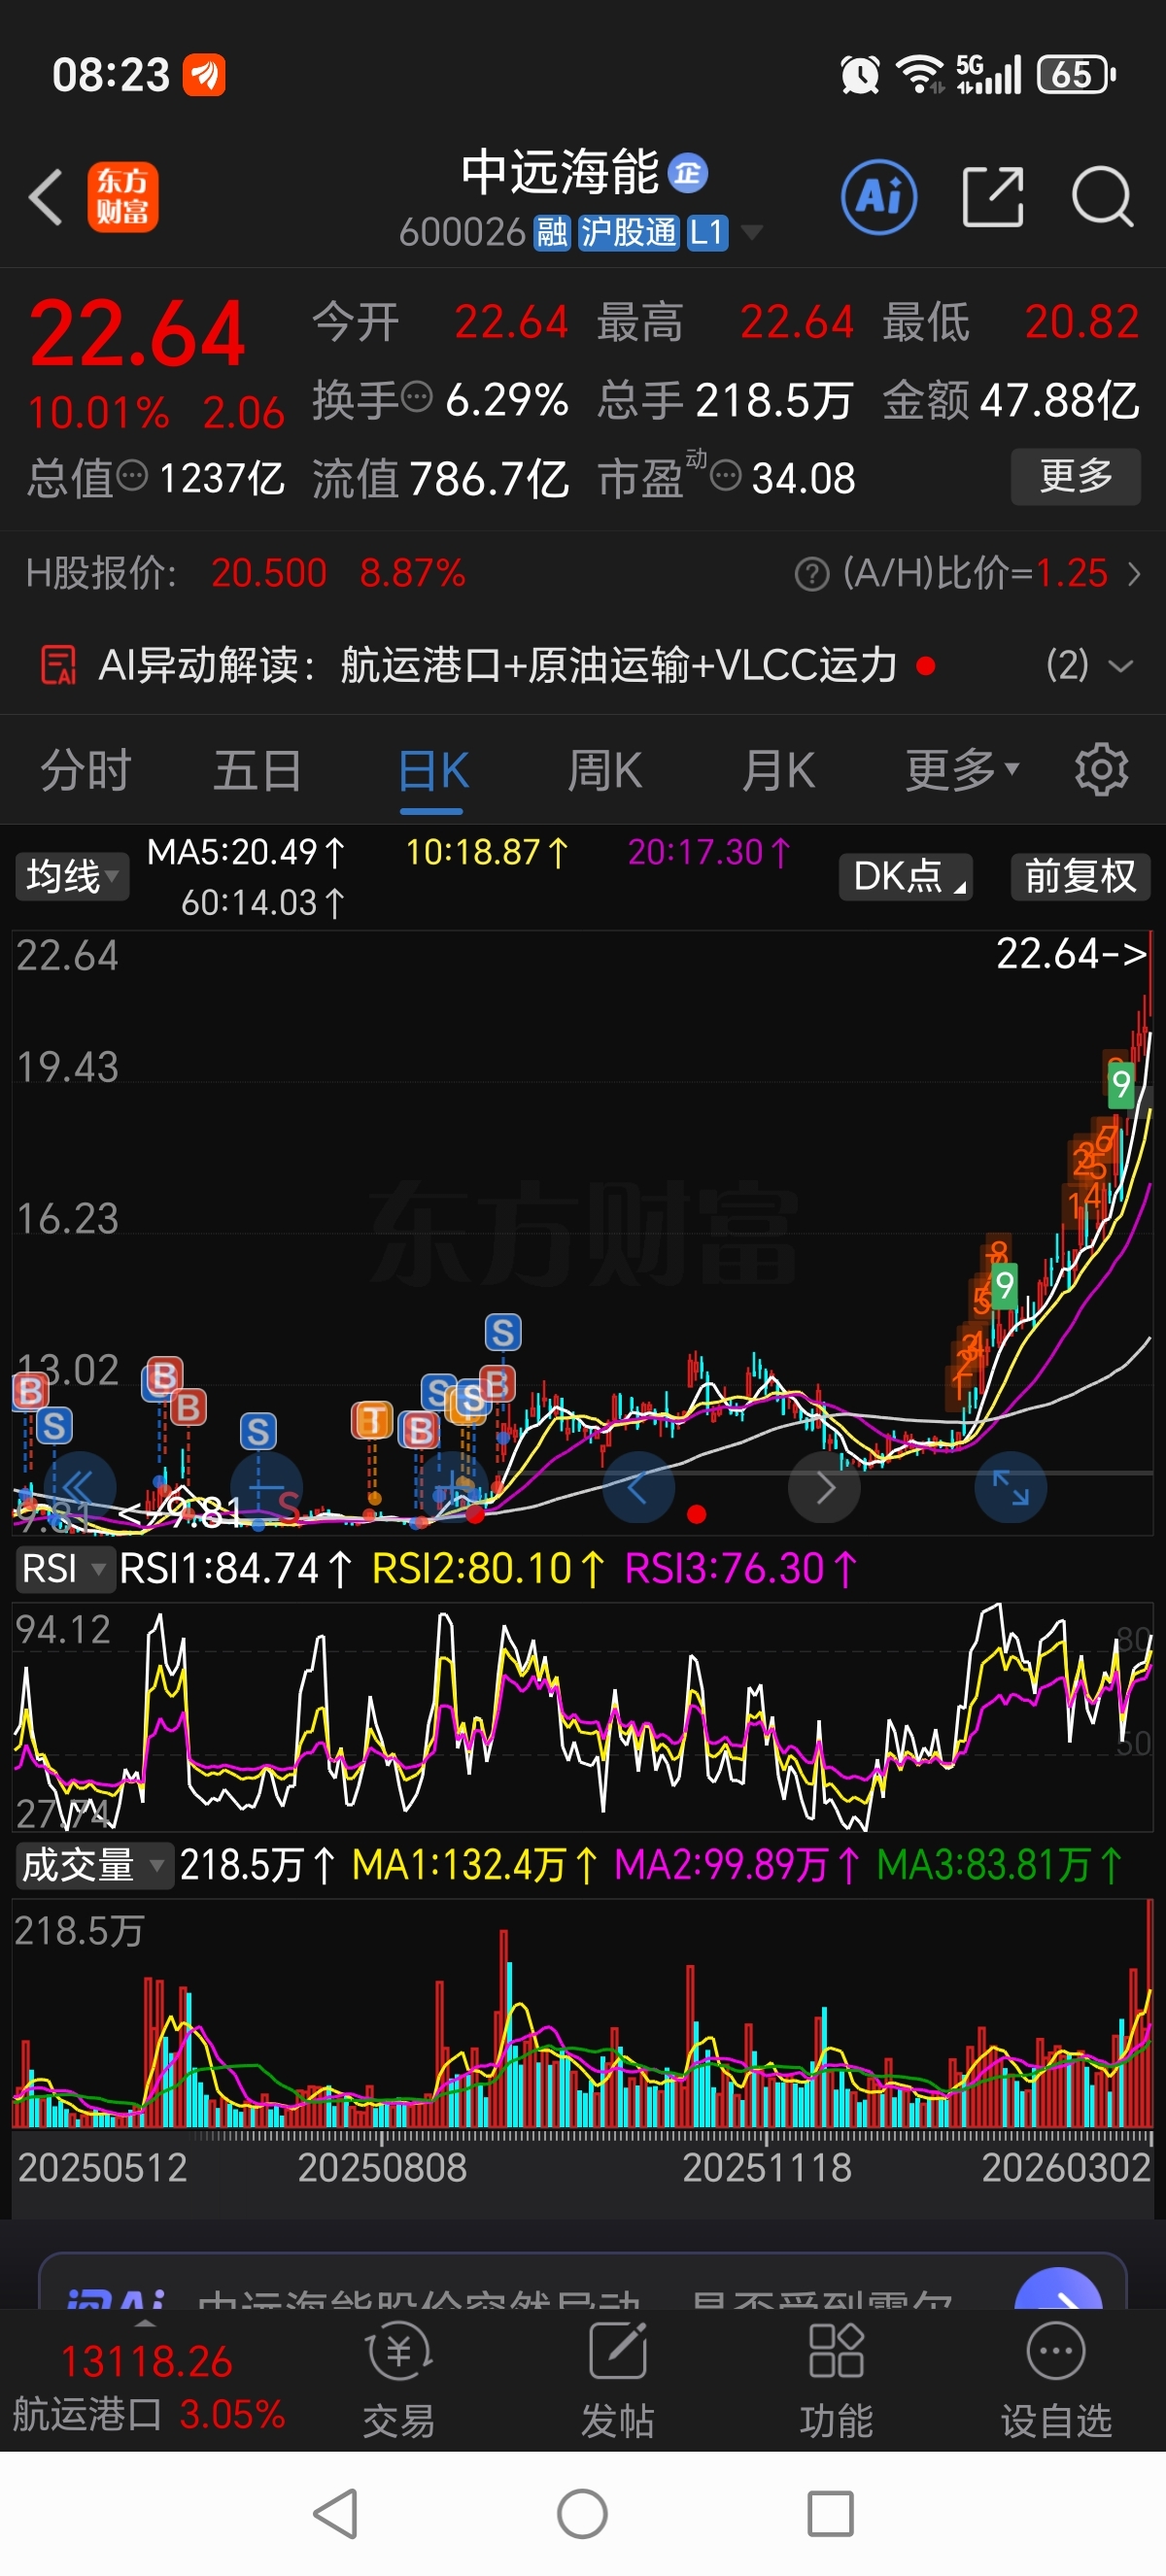Image resolution: width=1166 pixels, height=2576 pixels.
Task: Move chart left with the left arrow
Action: point(638,1487)
